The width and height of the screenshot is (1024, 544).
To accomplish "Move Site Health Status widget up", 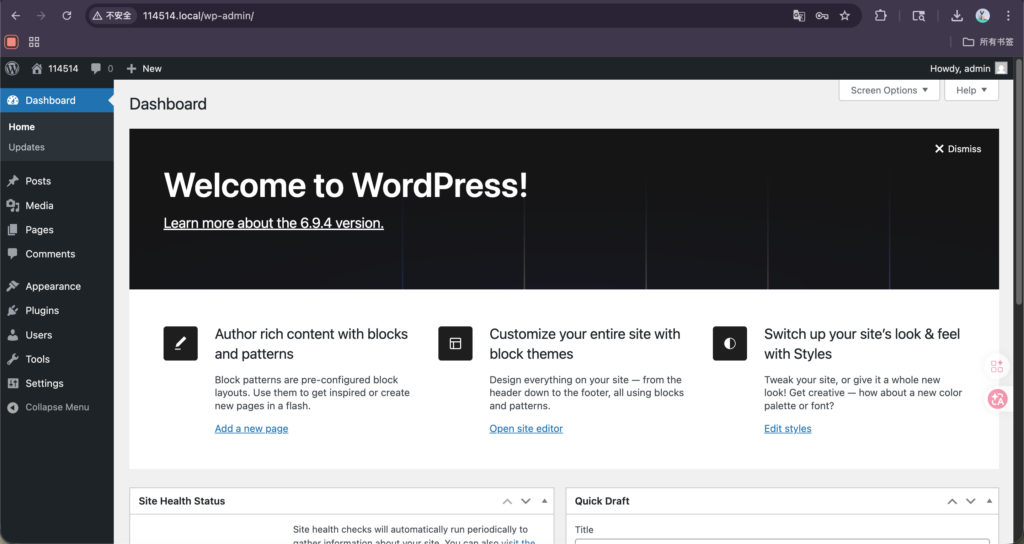I will point(507,501).
